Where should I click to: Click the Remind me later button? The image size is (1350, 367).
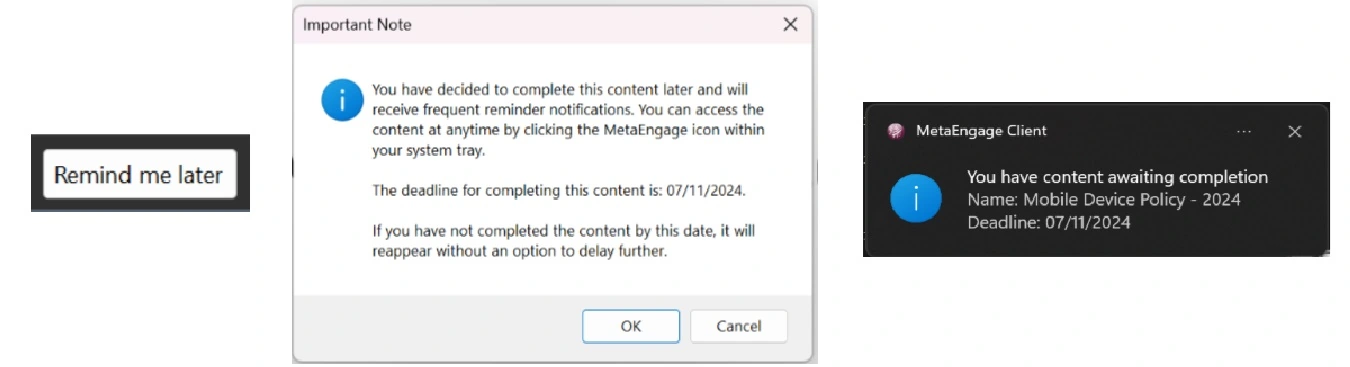(140, 175)
